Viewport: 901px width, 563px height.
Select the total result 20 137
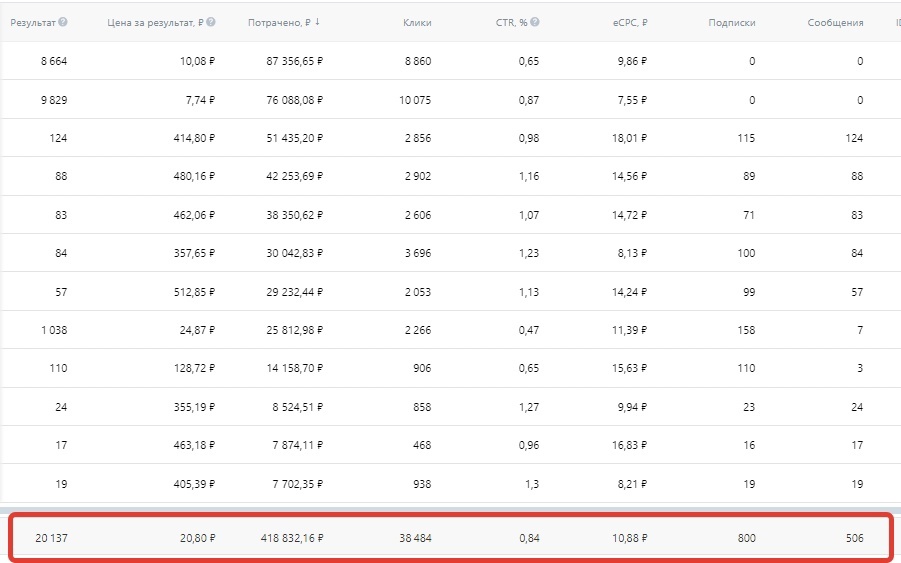point(51,538)
